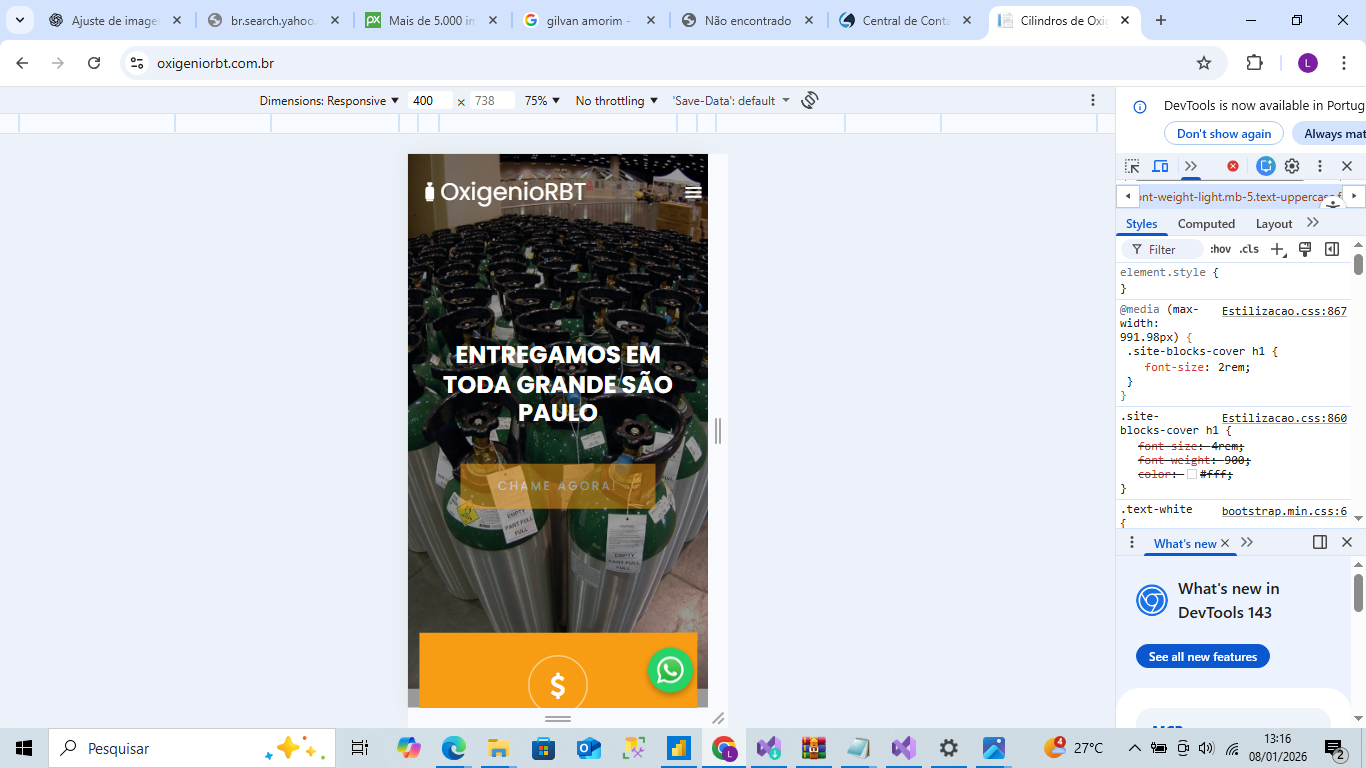
Task: Open DevTools settings gear
Action: click(x=1292, y=166)
